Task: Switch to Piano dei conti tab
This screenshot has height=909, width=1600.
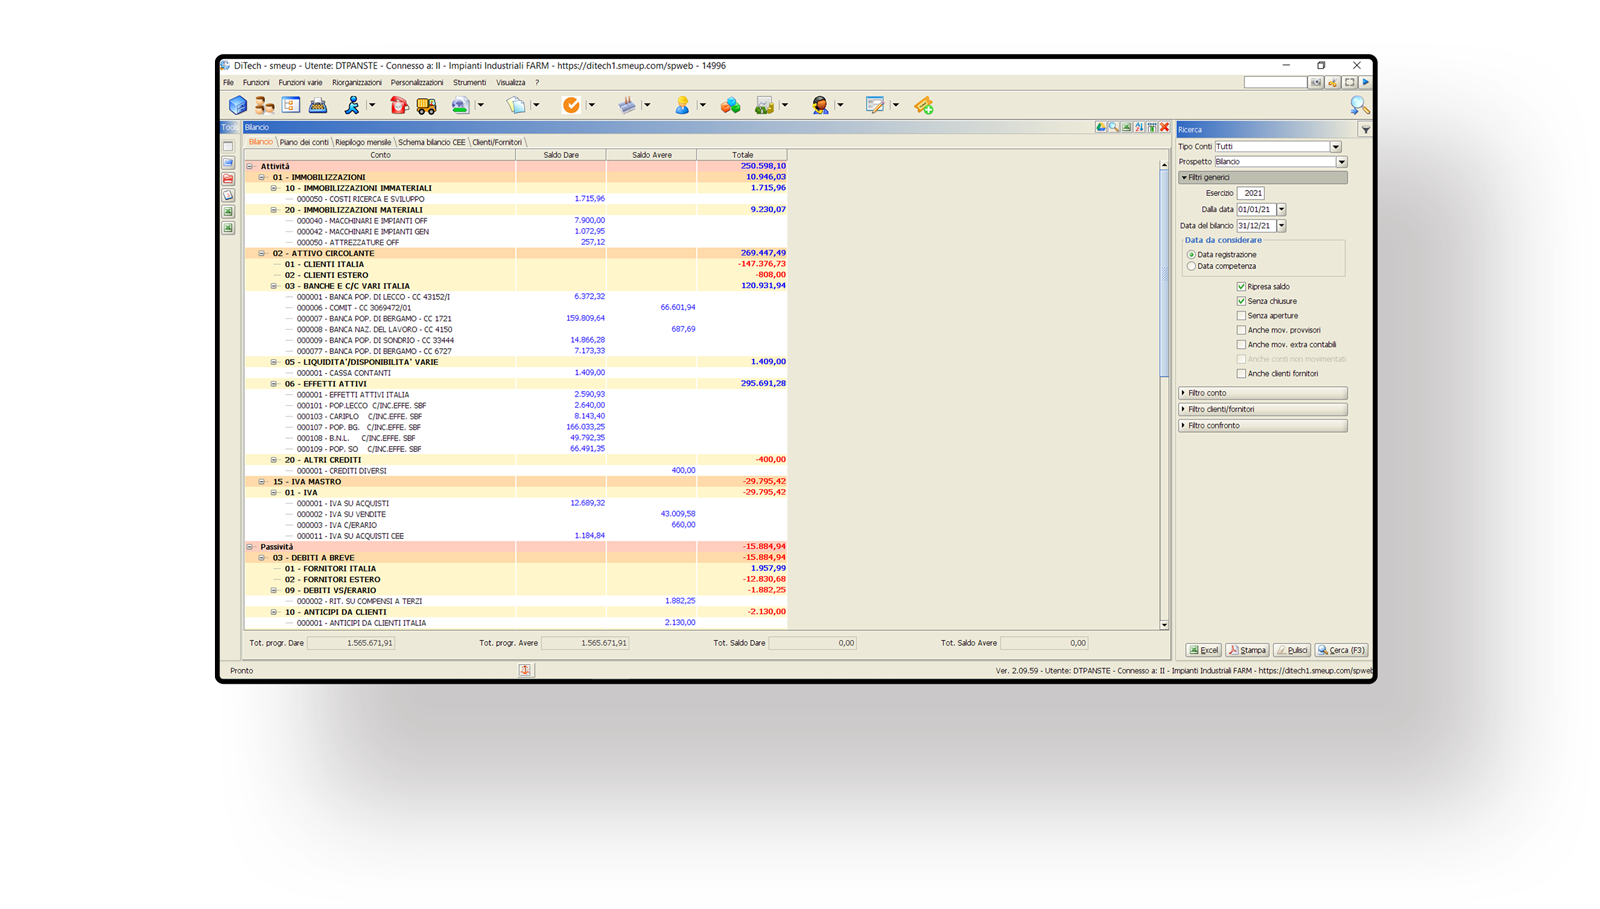Action: [304, 142]
